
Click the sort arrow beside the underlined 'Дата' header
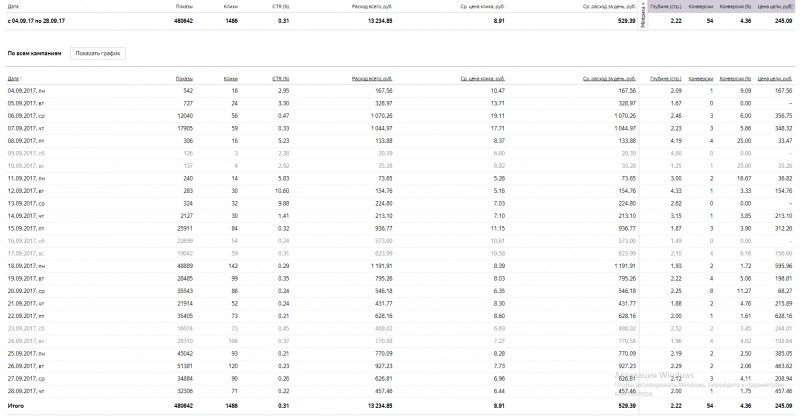click(22, 78)
